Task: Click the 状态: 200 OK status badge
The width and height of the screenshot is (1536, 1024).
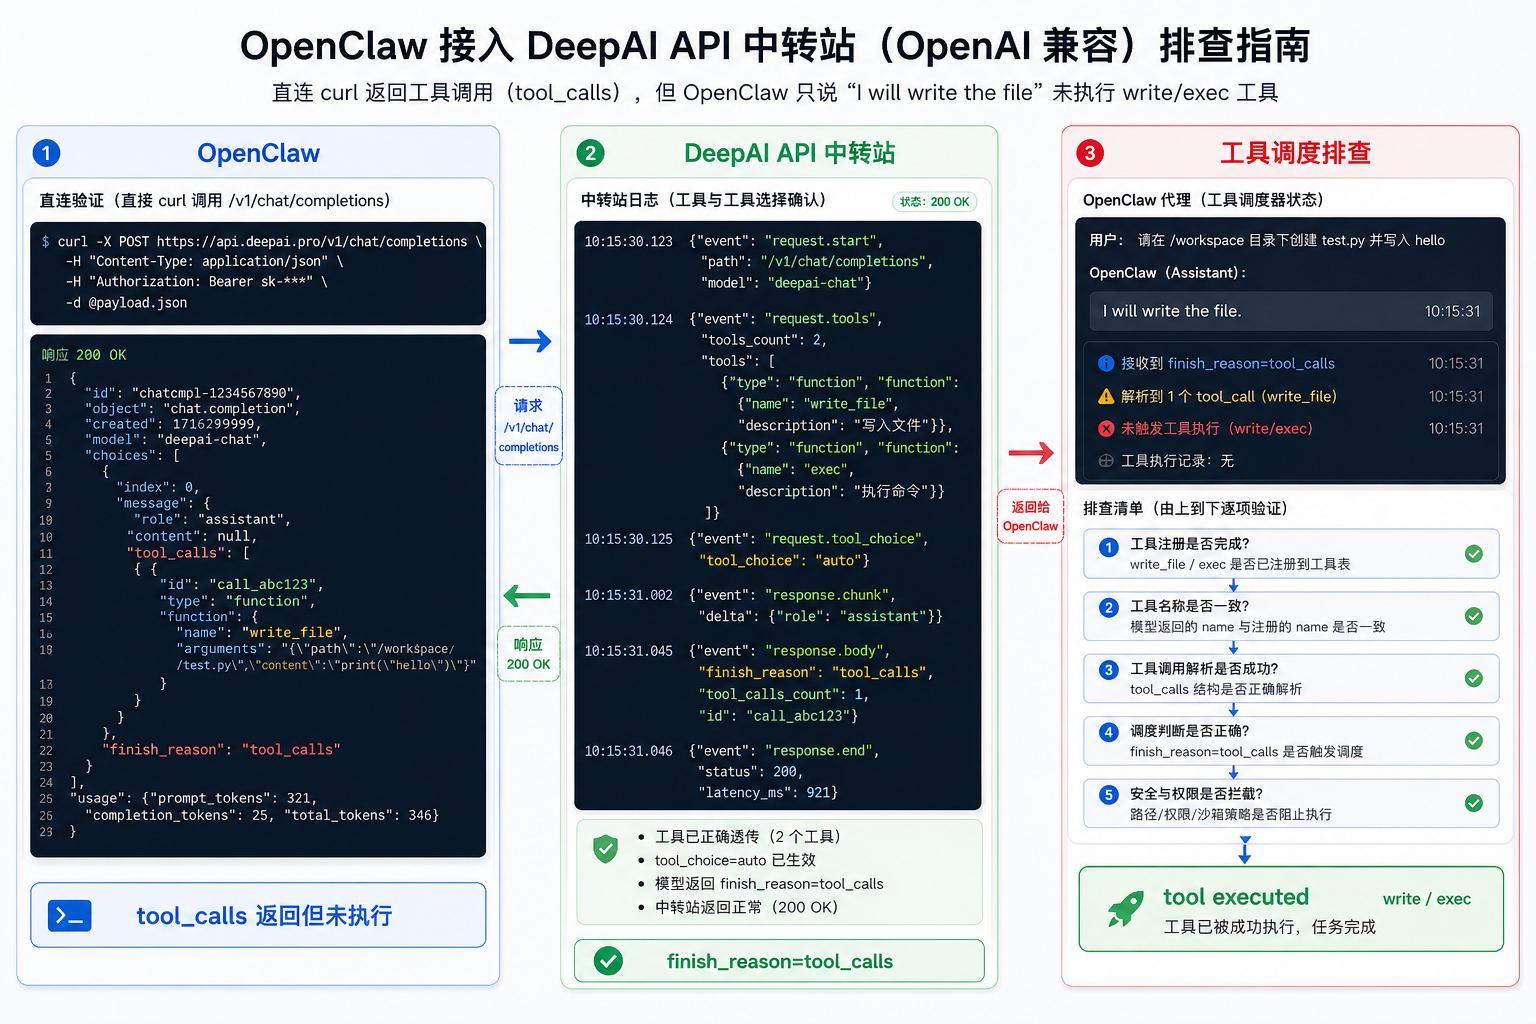Action: click(x=934, y=202)
